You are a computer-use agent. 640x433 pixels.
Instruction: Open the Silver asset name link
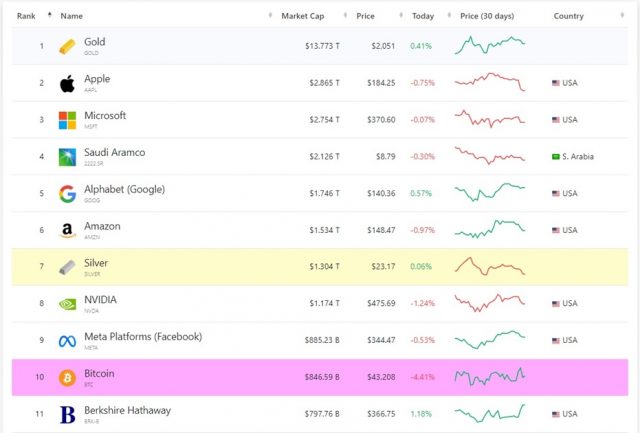(96, 263)
